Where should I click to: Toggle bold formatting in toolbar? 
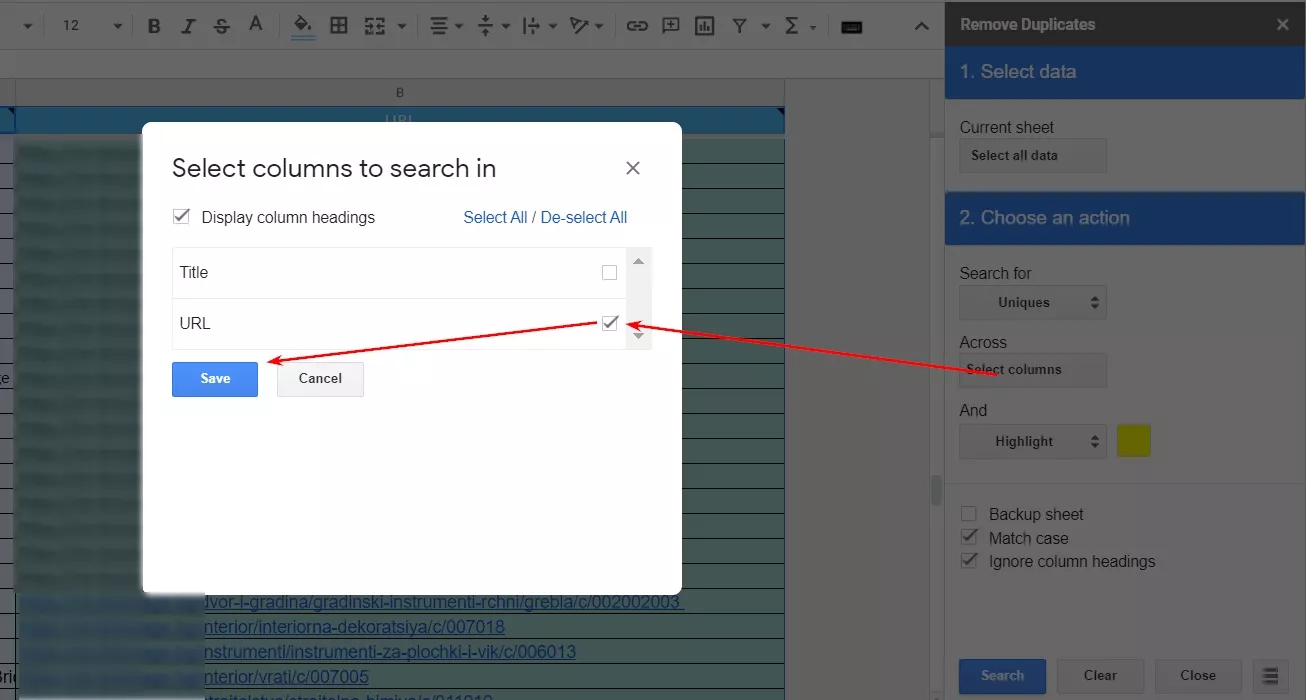[154, 26]
